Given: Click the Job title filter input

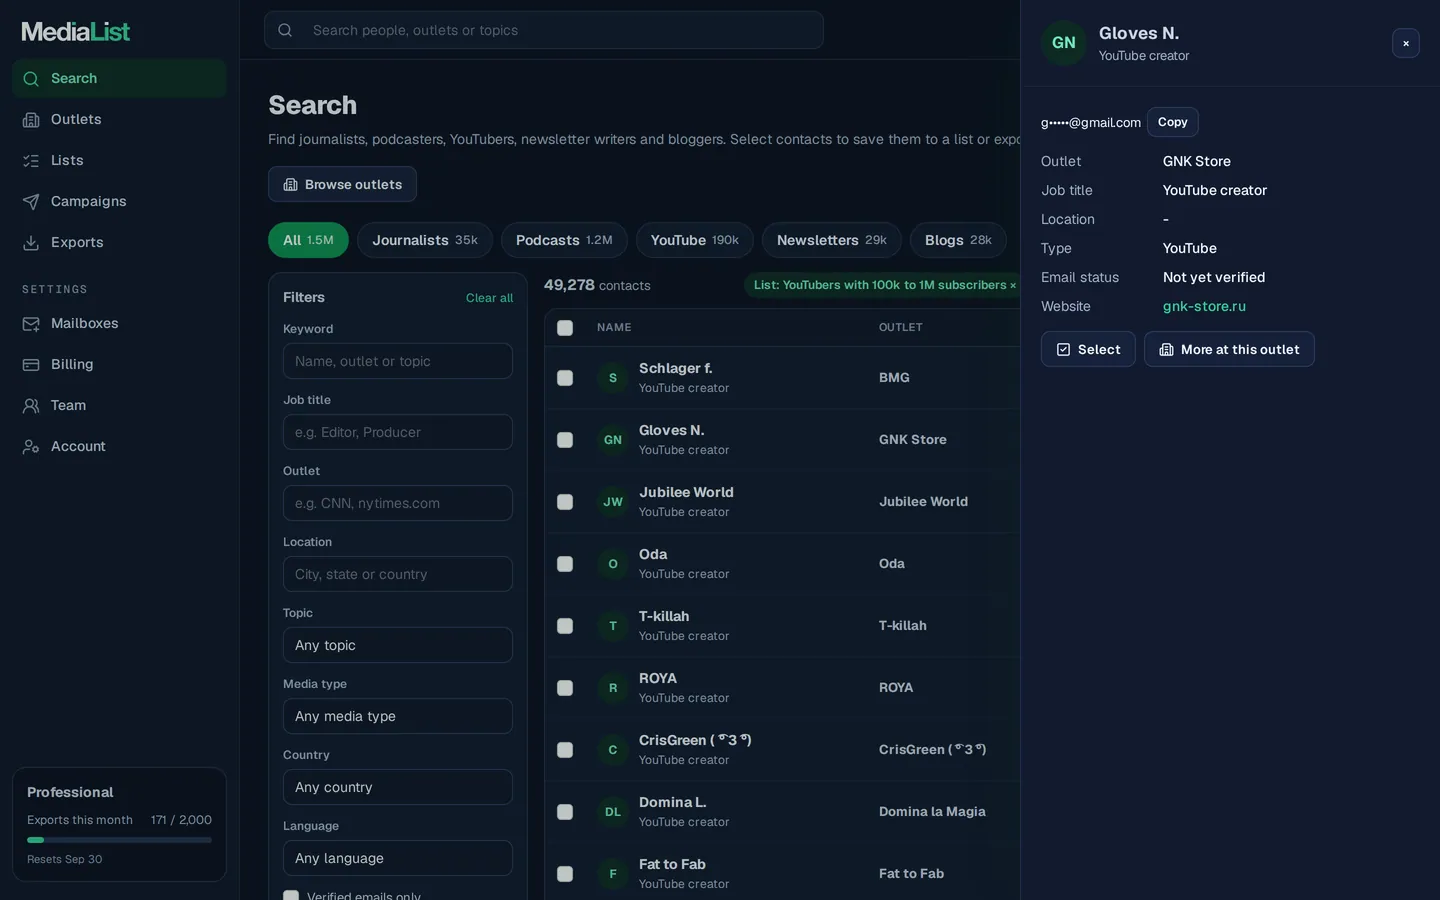Looking at the screenshot, I should (398, 432).
